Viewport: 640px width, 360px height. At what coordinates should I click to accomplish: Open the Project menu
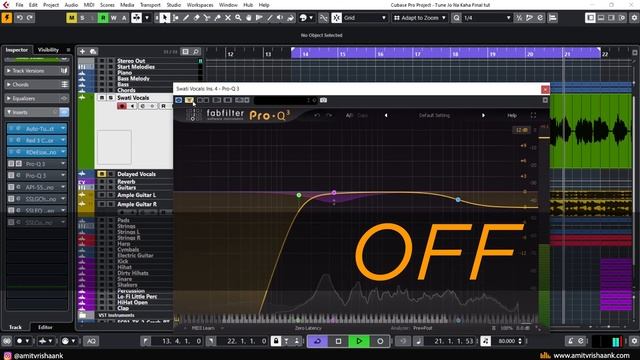[x=51, y=5]
